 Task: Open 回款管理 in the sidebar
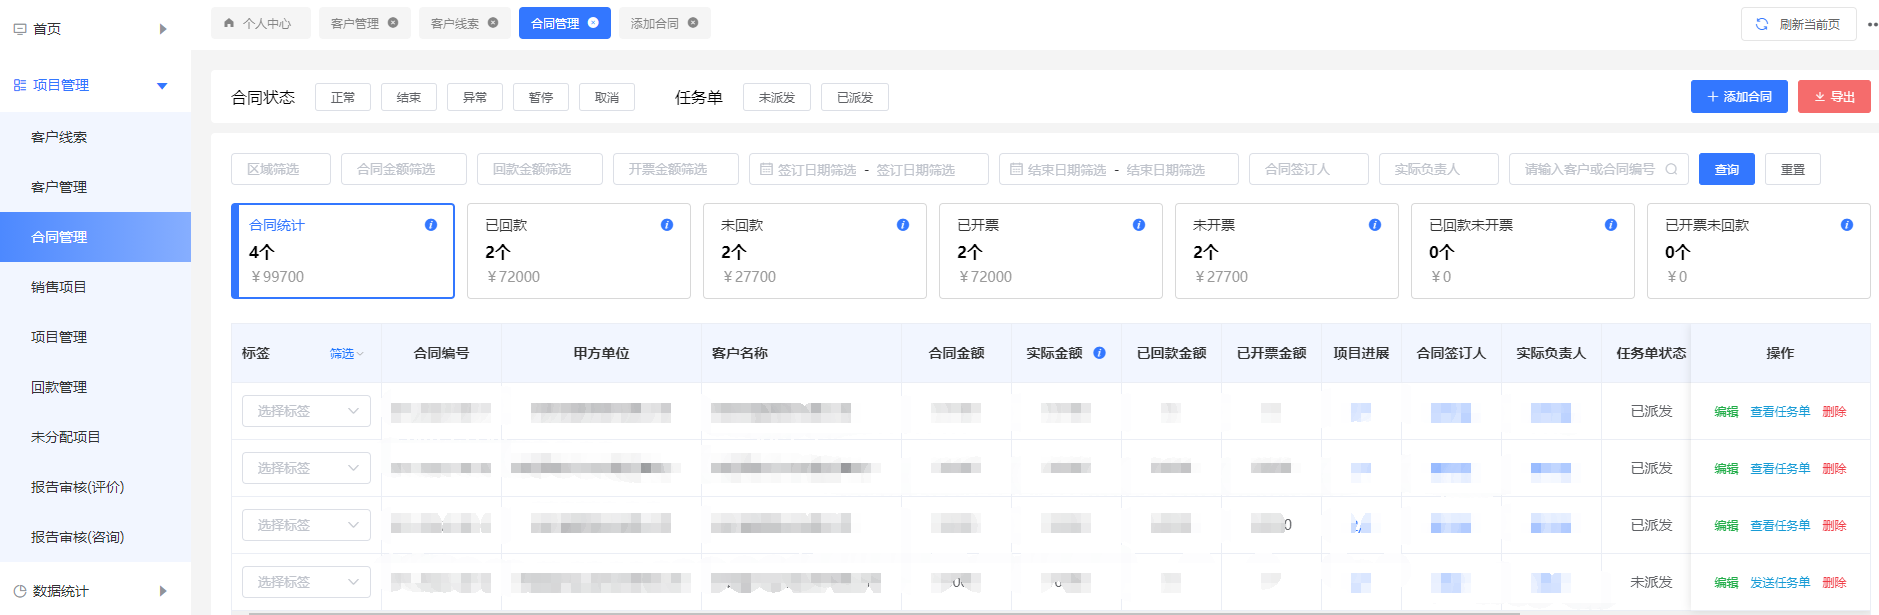point(59,387)
